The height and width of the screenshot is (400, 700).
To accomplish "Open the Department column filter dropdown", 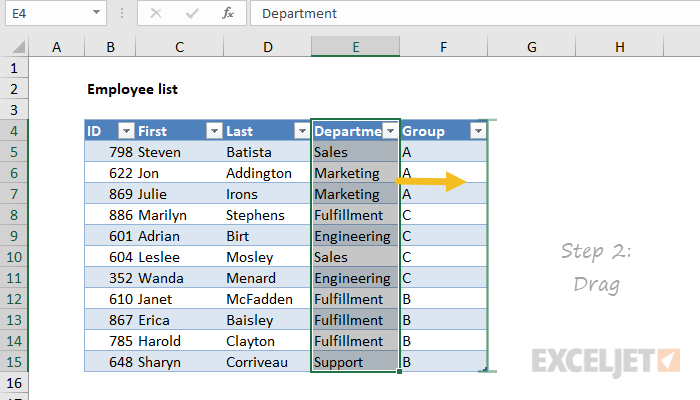I will tap(390, 131).
